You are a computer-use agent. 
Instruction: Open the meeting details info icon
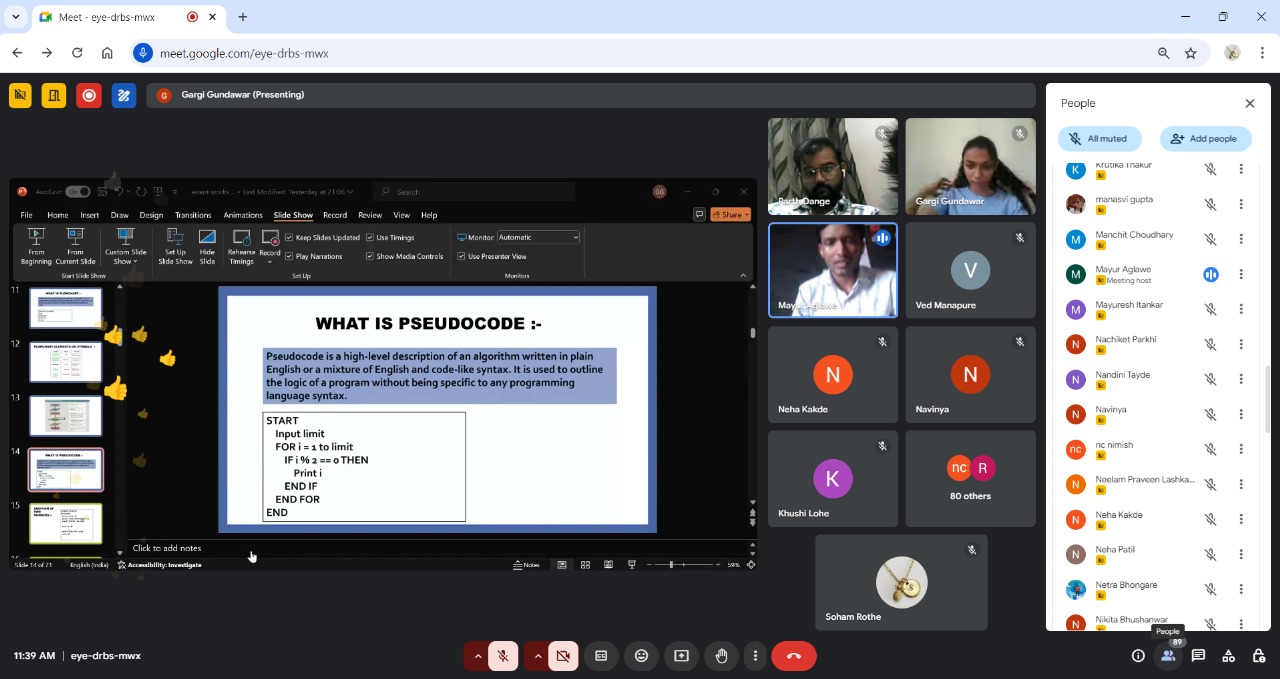click(1138, 656)
